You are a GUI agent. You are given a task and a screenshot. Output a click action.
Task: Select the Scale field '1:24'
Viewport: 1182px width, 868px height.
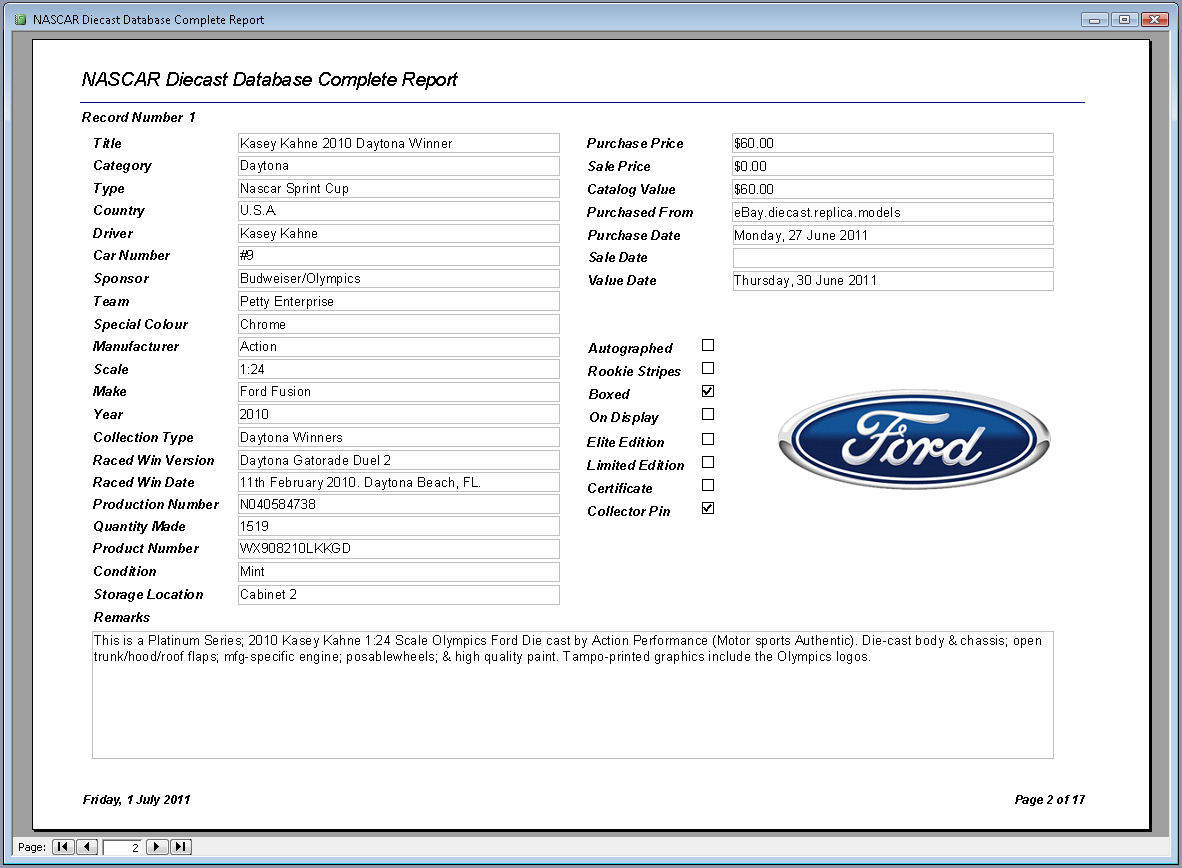tap(398, 370)
